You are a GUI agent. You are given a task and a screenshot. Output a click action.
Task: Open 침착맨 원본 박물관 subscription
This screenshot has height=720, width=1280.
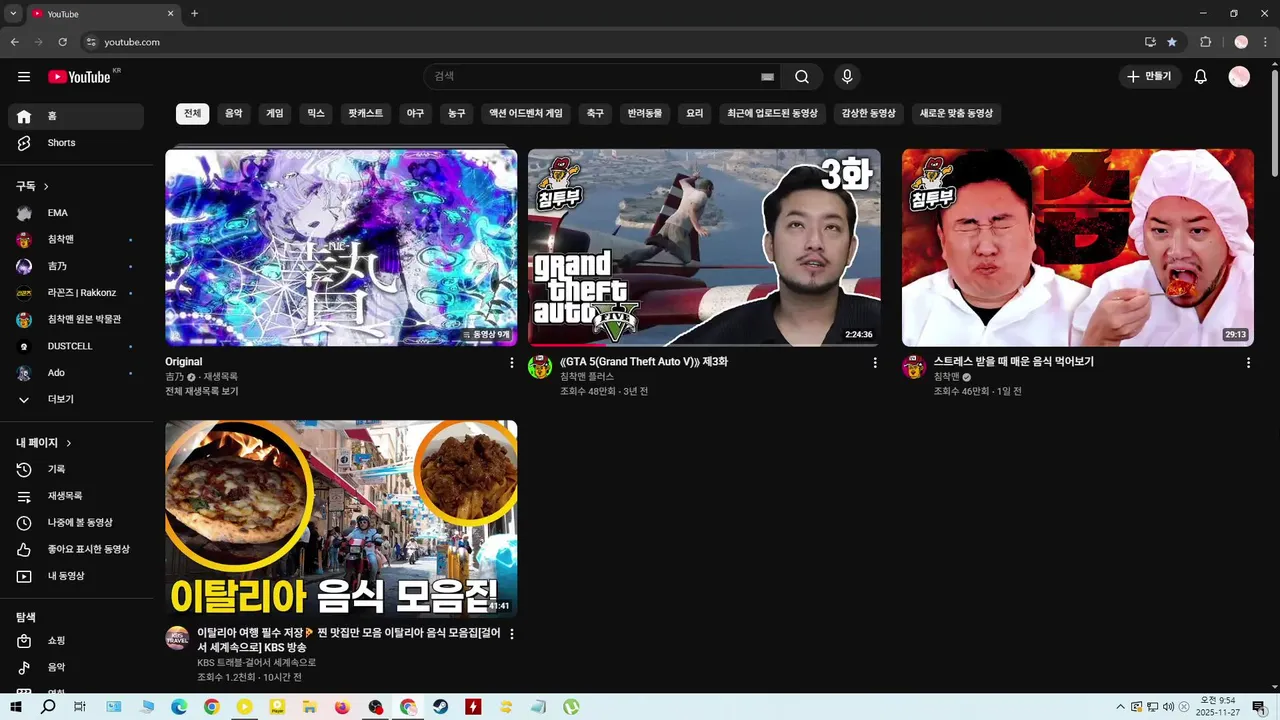[x=76, y=320]
